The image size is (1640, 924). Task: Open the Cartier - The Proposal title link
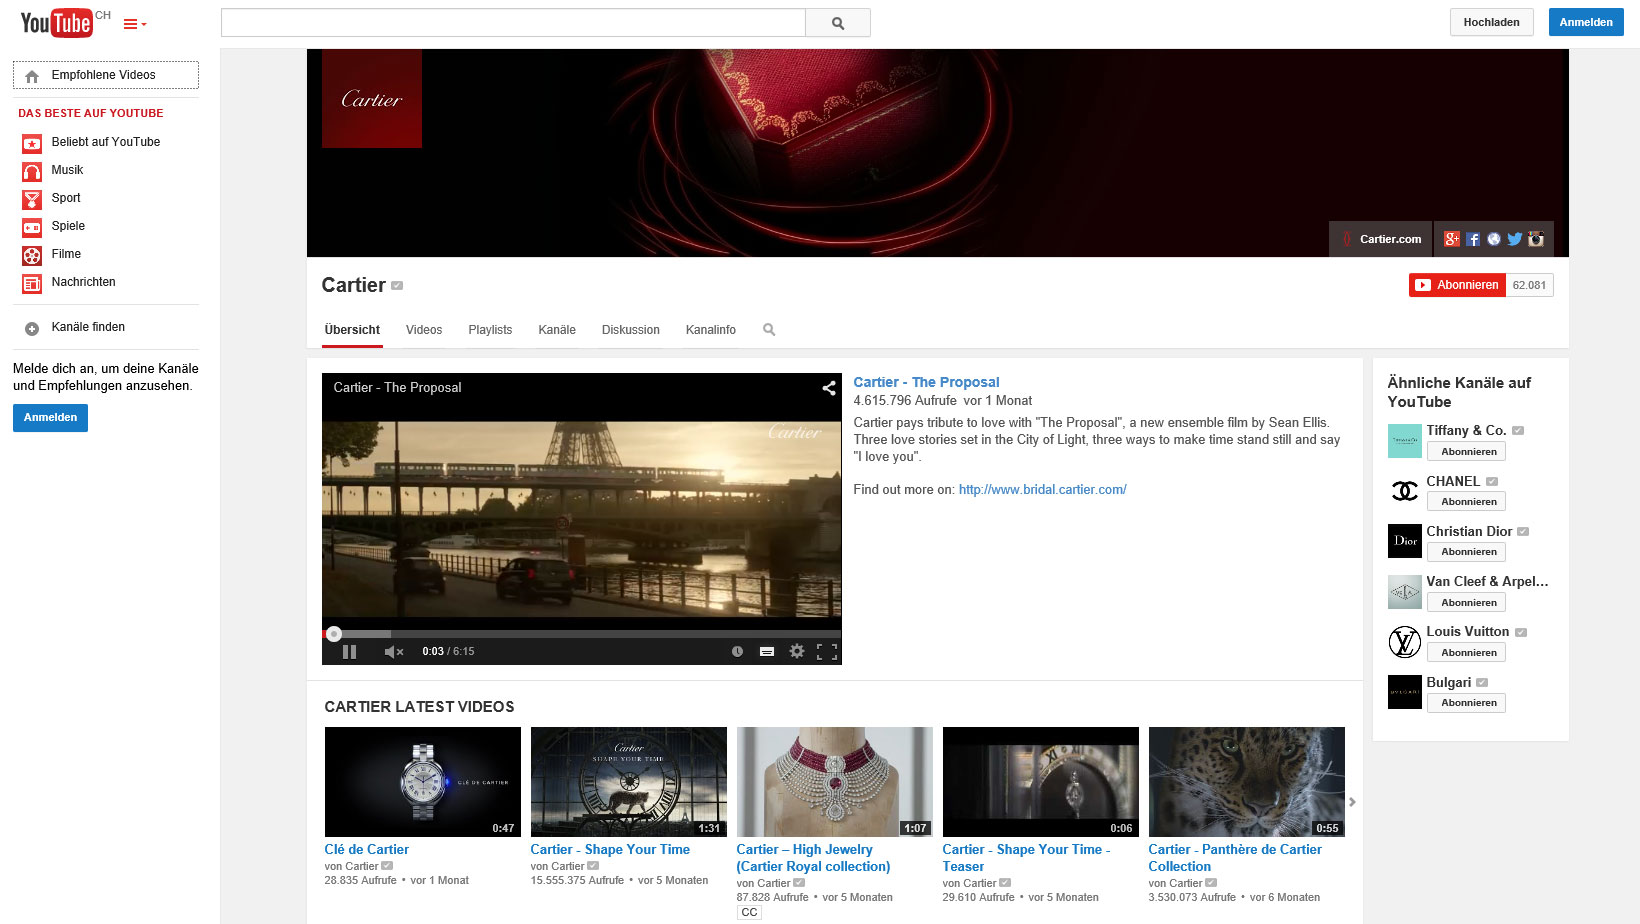(926, 382)
